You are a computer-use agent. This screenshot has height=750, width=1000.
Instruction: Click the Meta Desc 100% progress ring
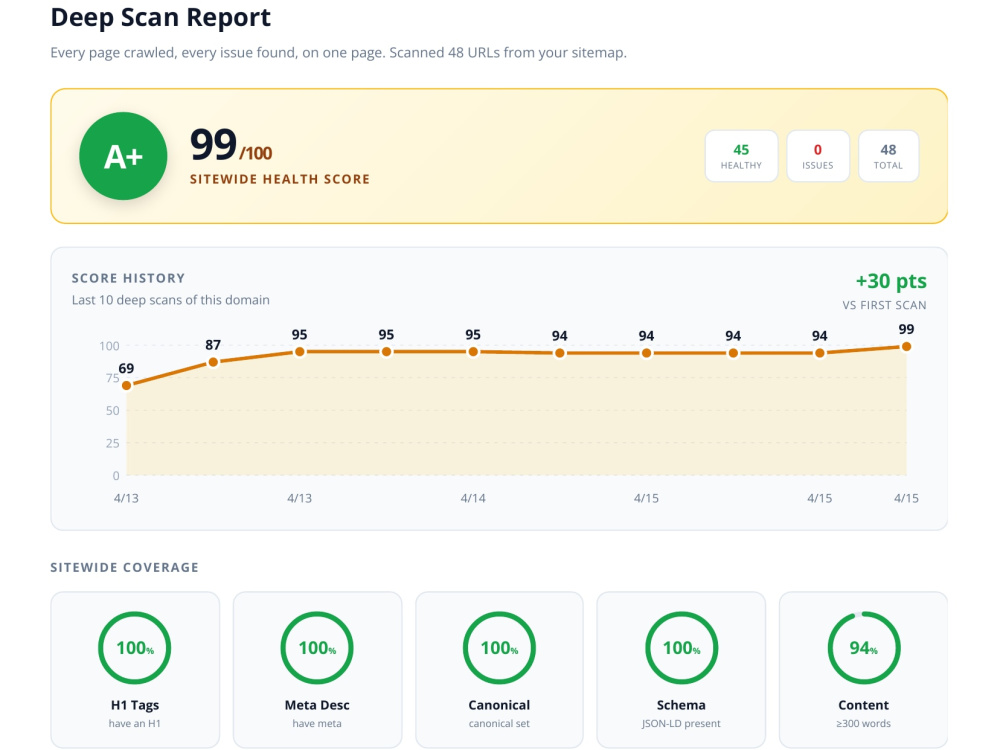click(x=317, y=648)
